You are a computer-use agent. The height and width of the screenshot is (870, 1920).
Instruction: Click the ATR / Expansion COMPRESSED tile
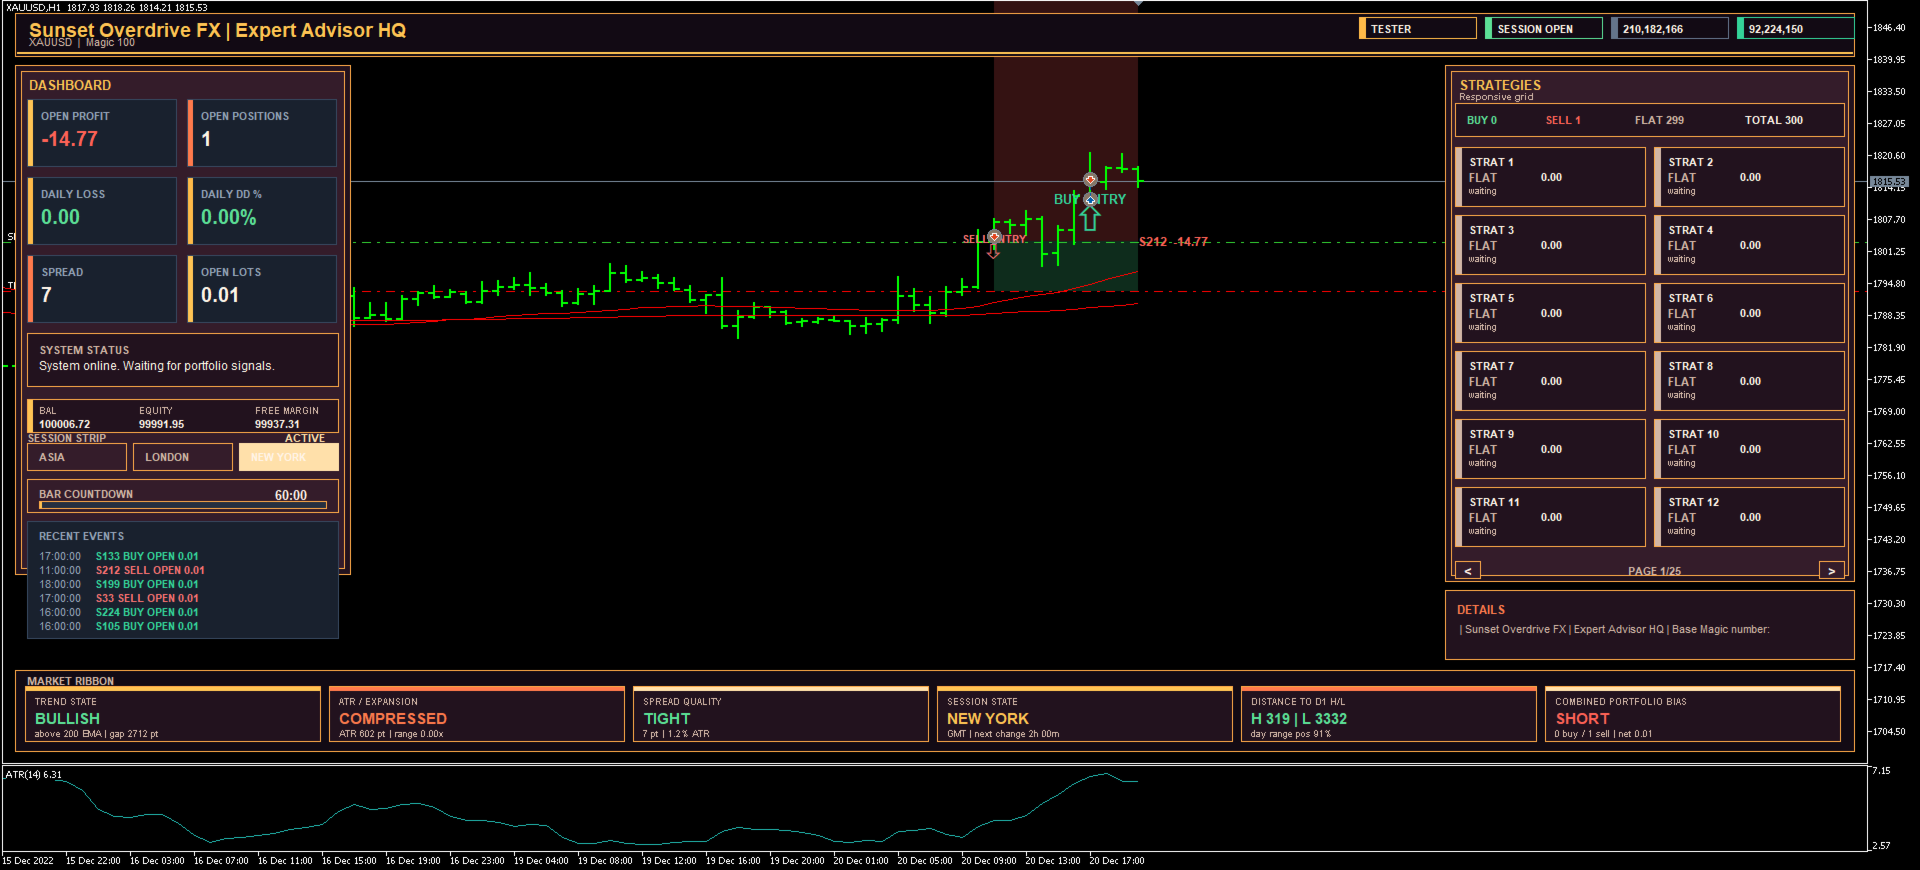tap(477, 715)
